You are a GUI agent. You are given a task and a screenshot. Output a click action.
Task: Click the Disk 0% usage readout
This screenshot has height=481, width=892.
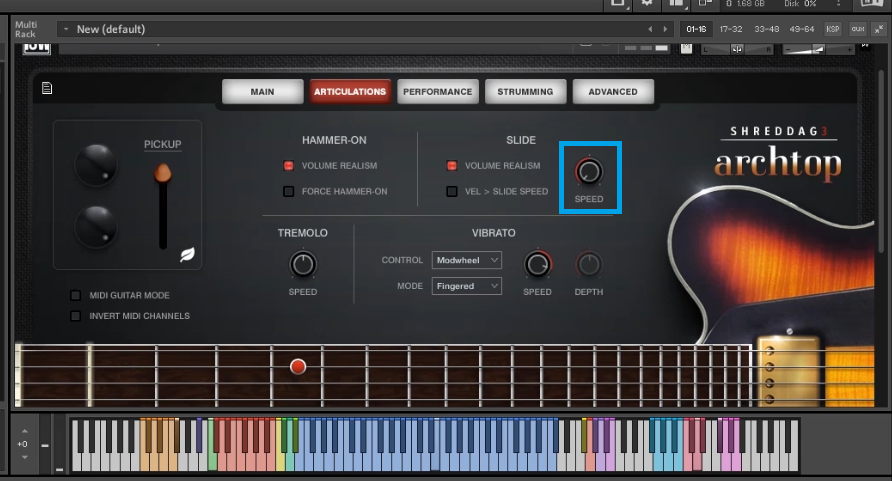coord(800,3)
